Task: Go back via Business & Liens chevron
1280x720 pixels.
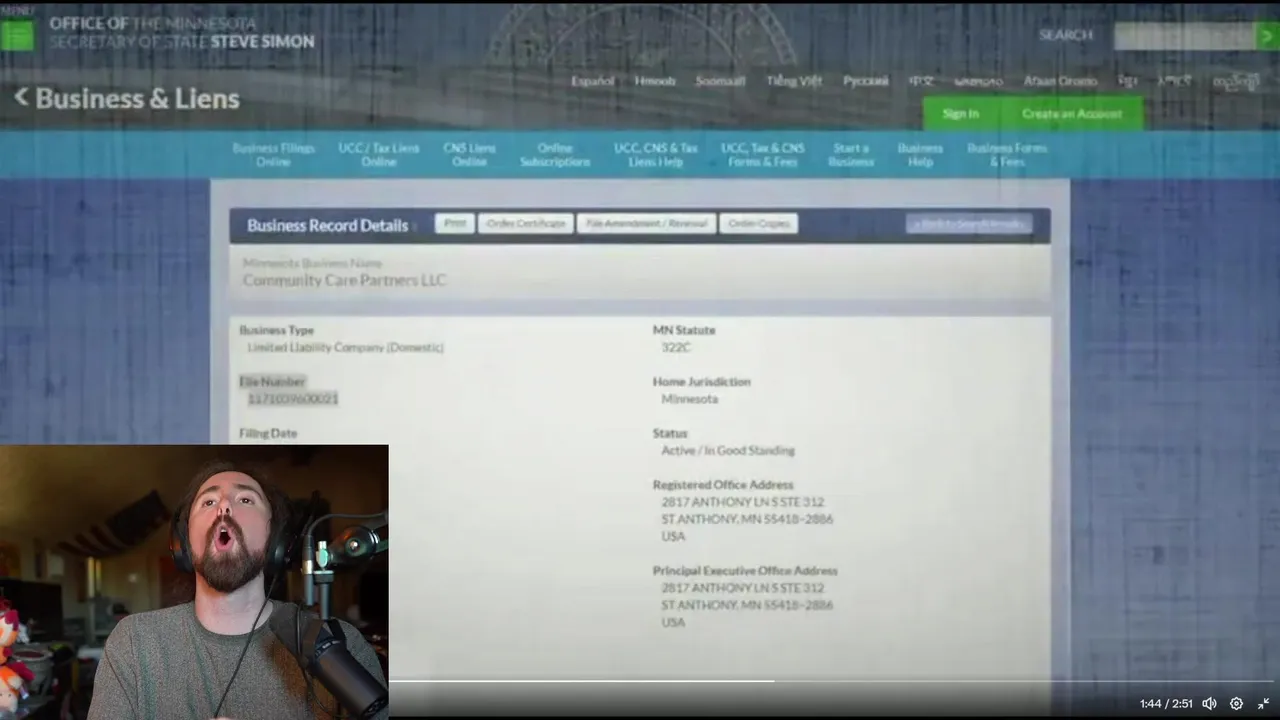Action: 21,97
